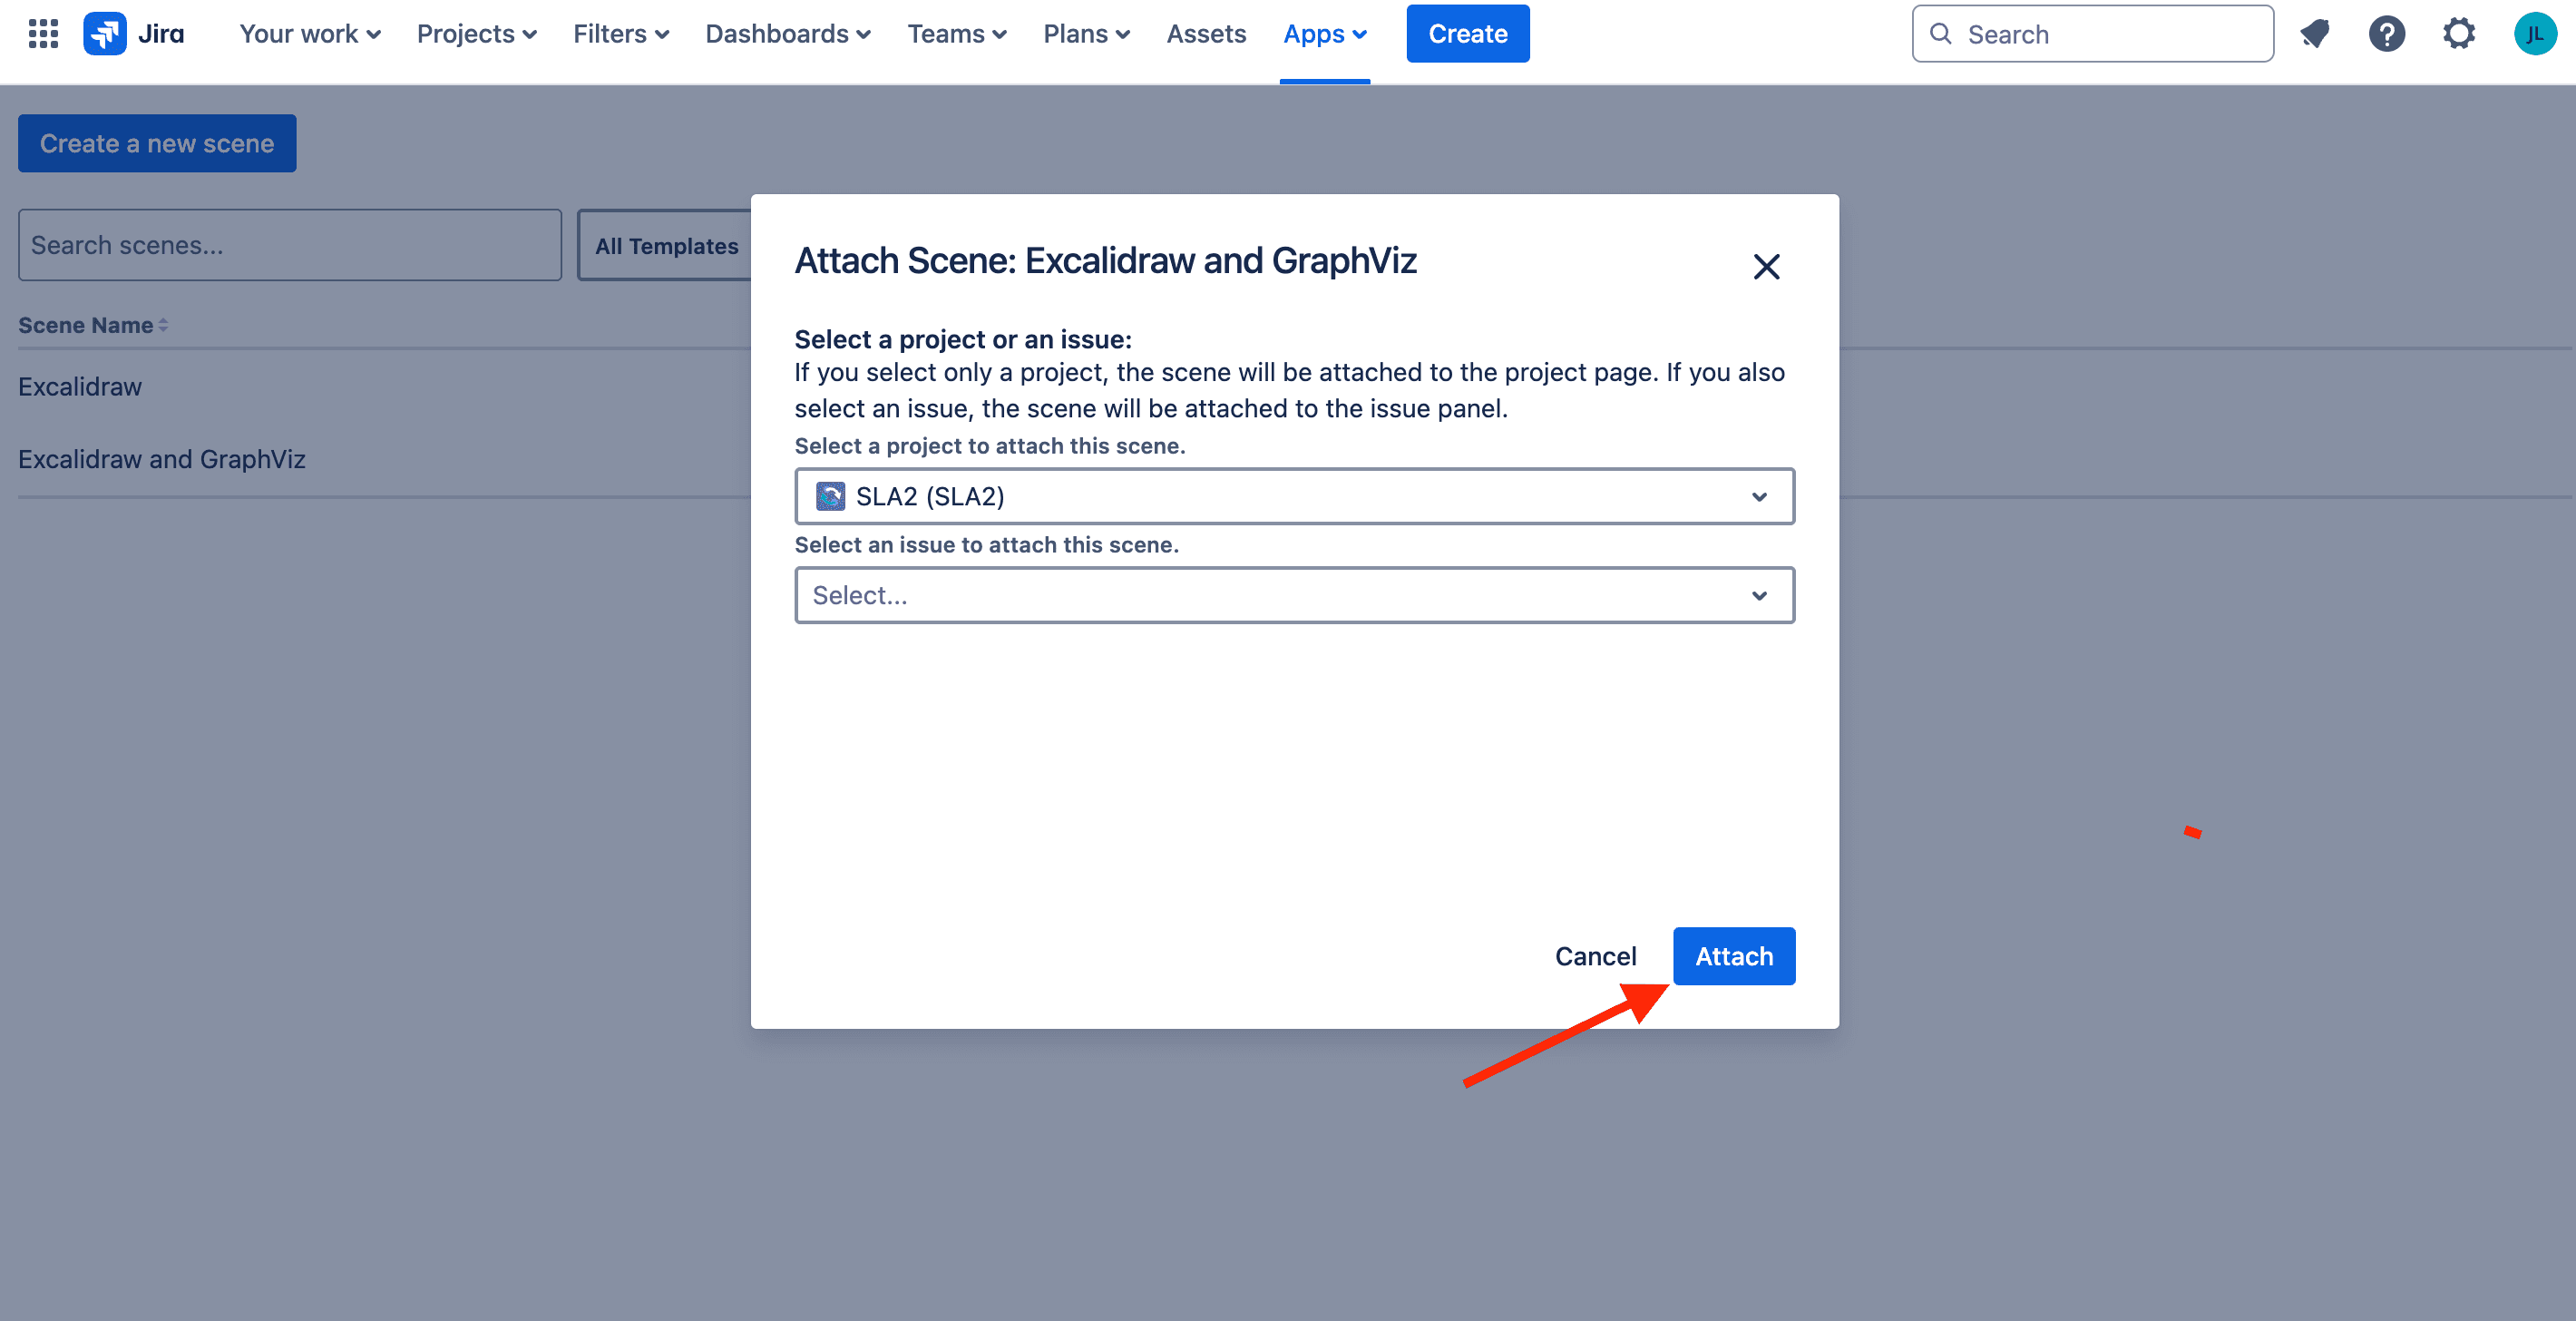The width and height of the screenshot is (2576, 1321).
Task: Expand the Projects menu
Action: click(x=477, y=34)
